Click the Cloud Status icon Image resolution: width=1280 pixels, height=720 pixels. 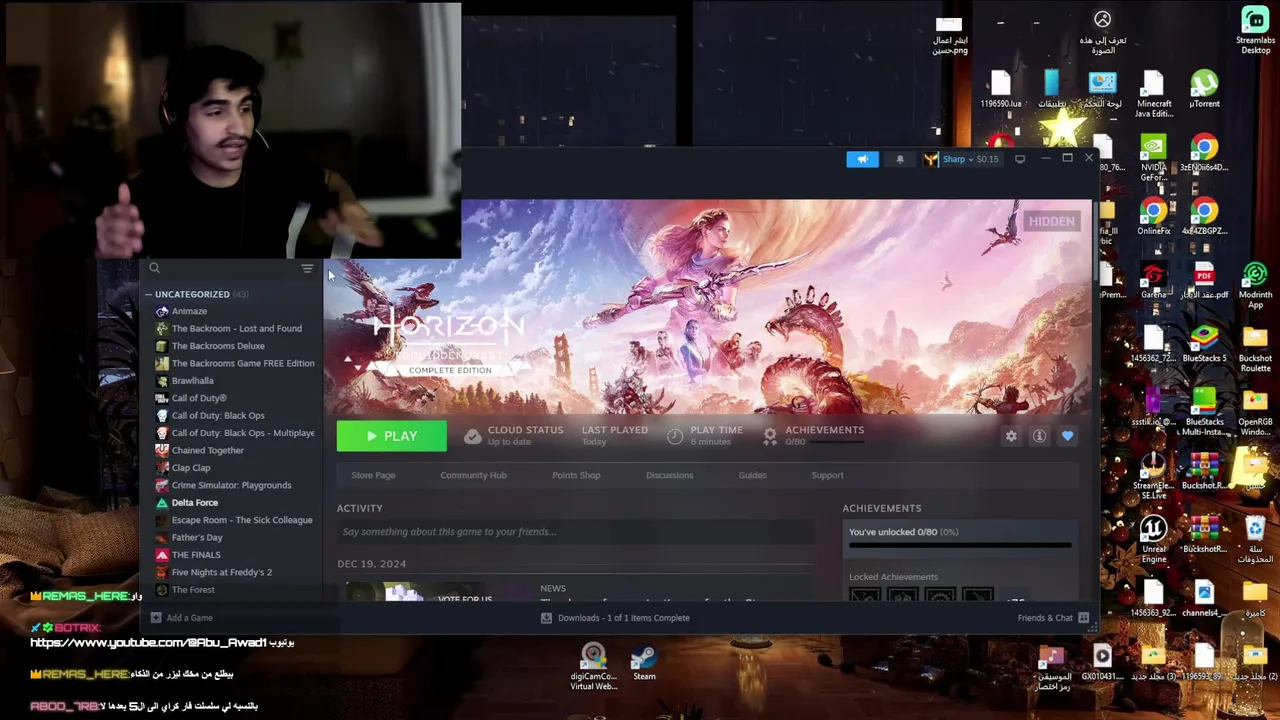pyautogui.click(x=472, y=436)
